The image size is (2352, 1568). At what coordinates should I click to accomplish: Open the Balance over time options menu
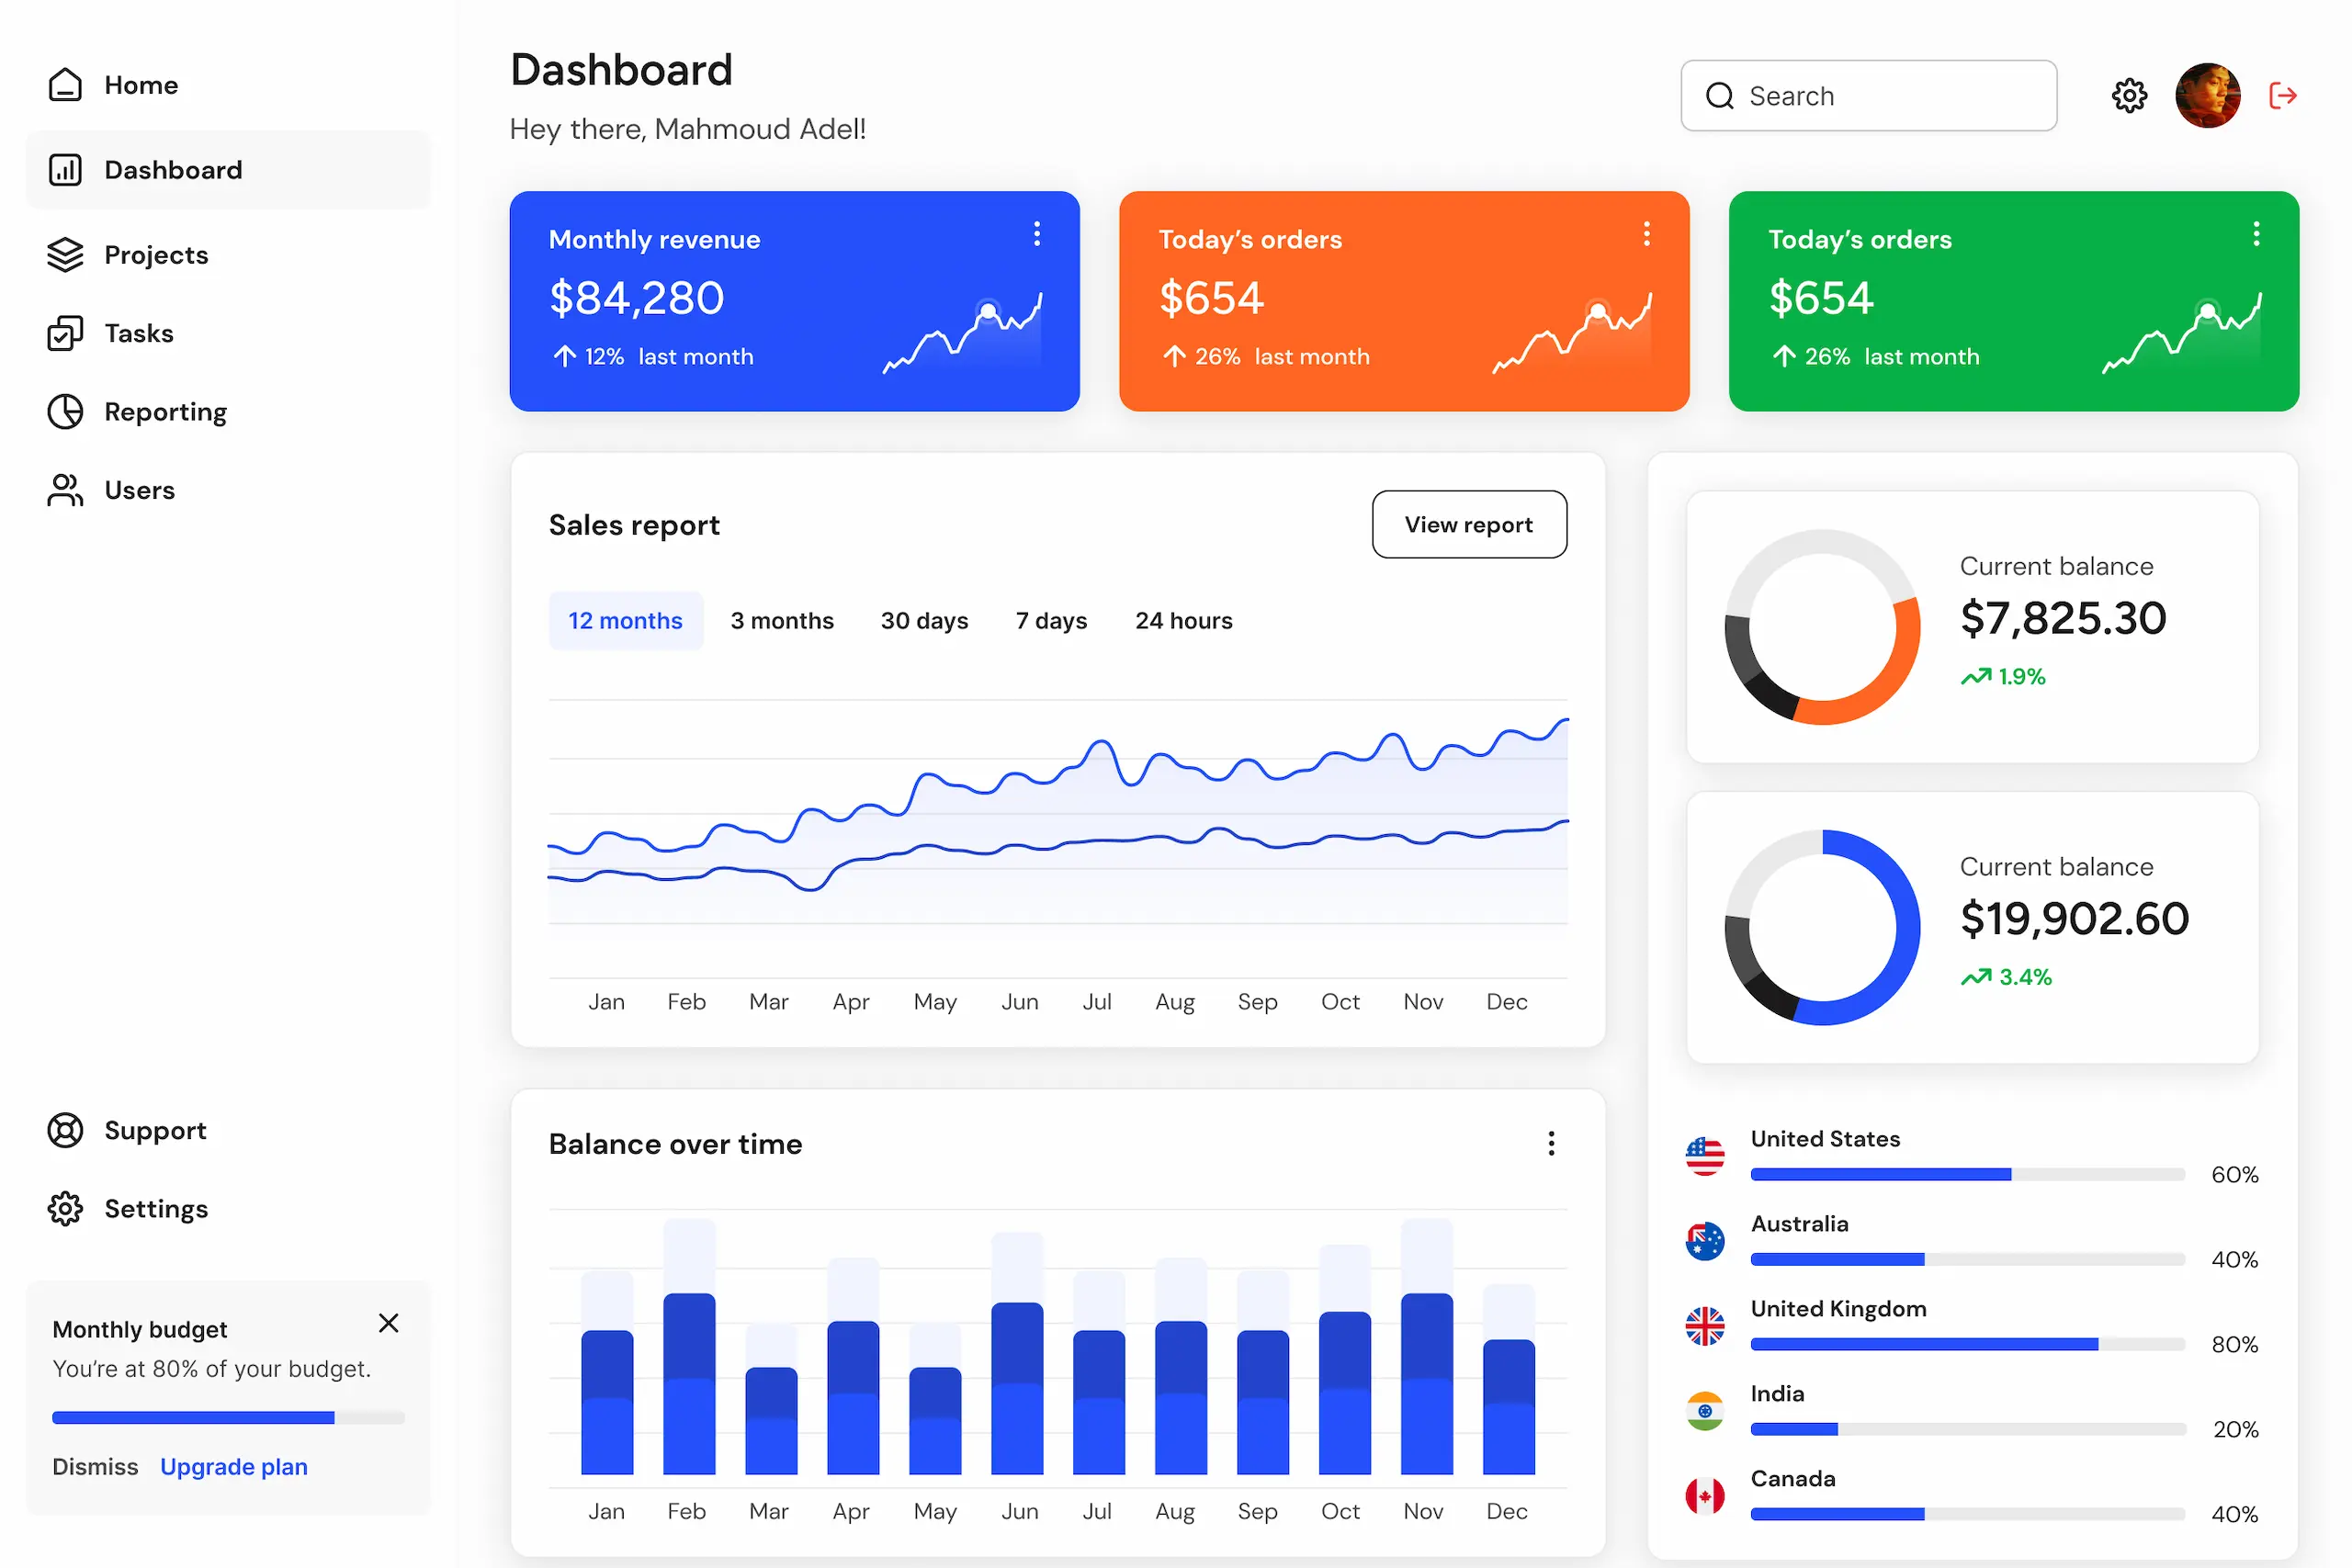click(x=1551, y=1143)
